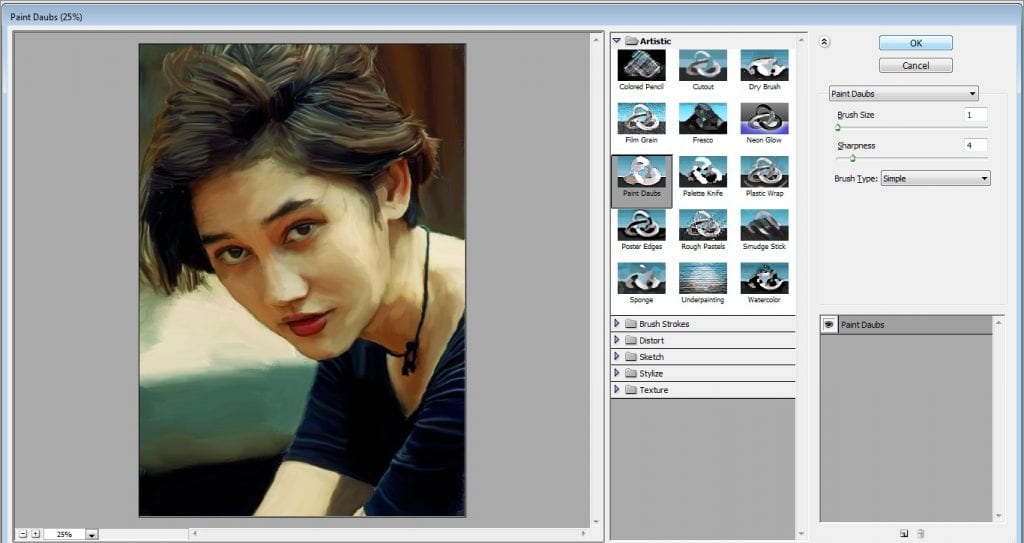Choose the Watercolor filter thumbnail
Viewport: 1024px width, 543px height.
(x=764, y=278)
